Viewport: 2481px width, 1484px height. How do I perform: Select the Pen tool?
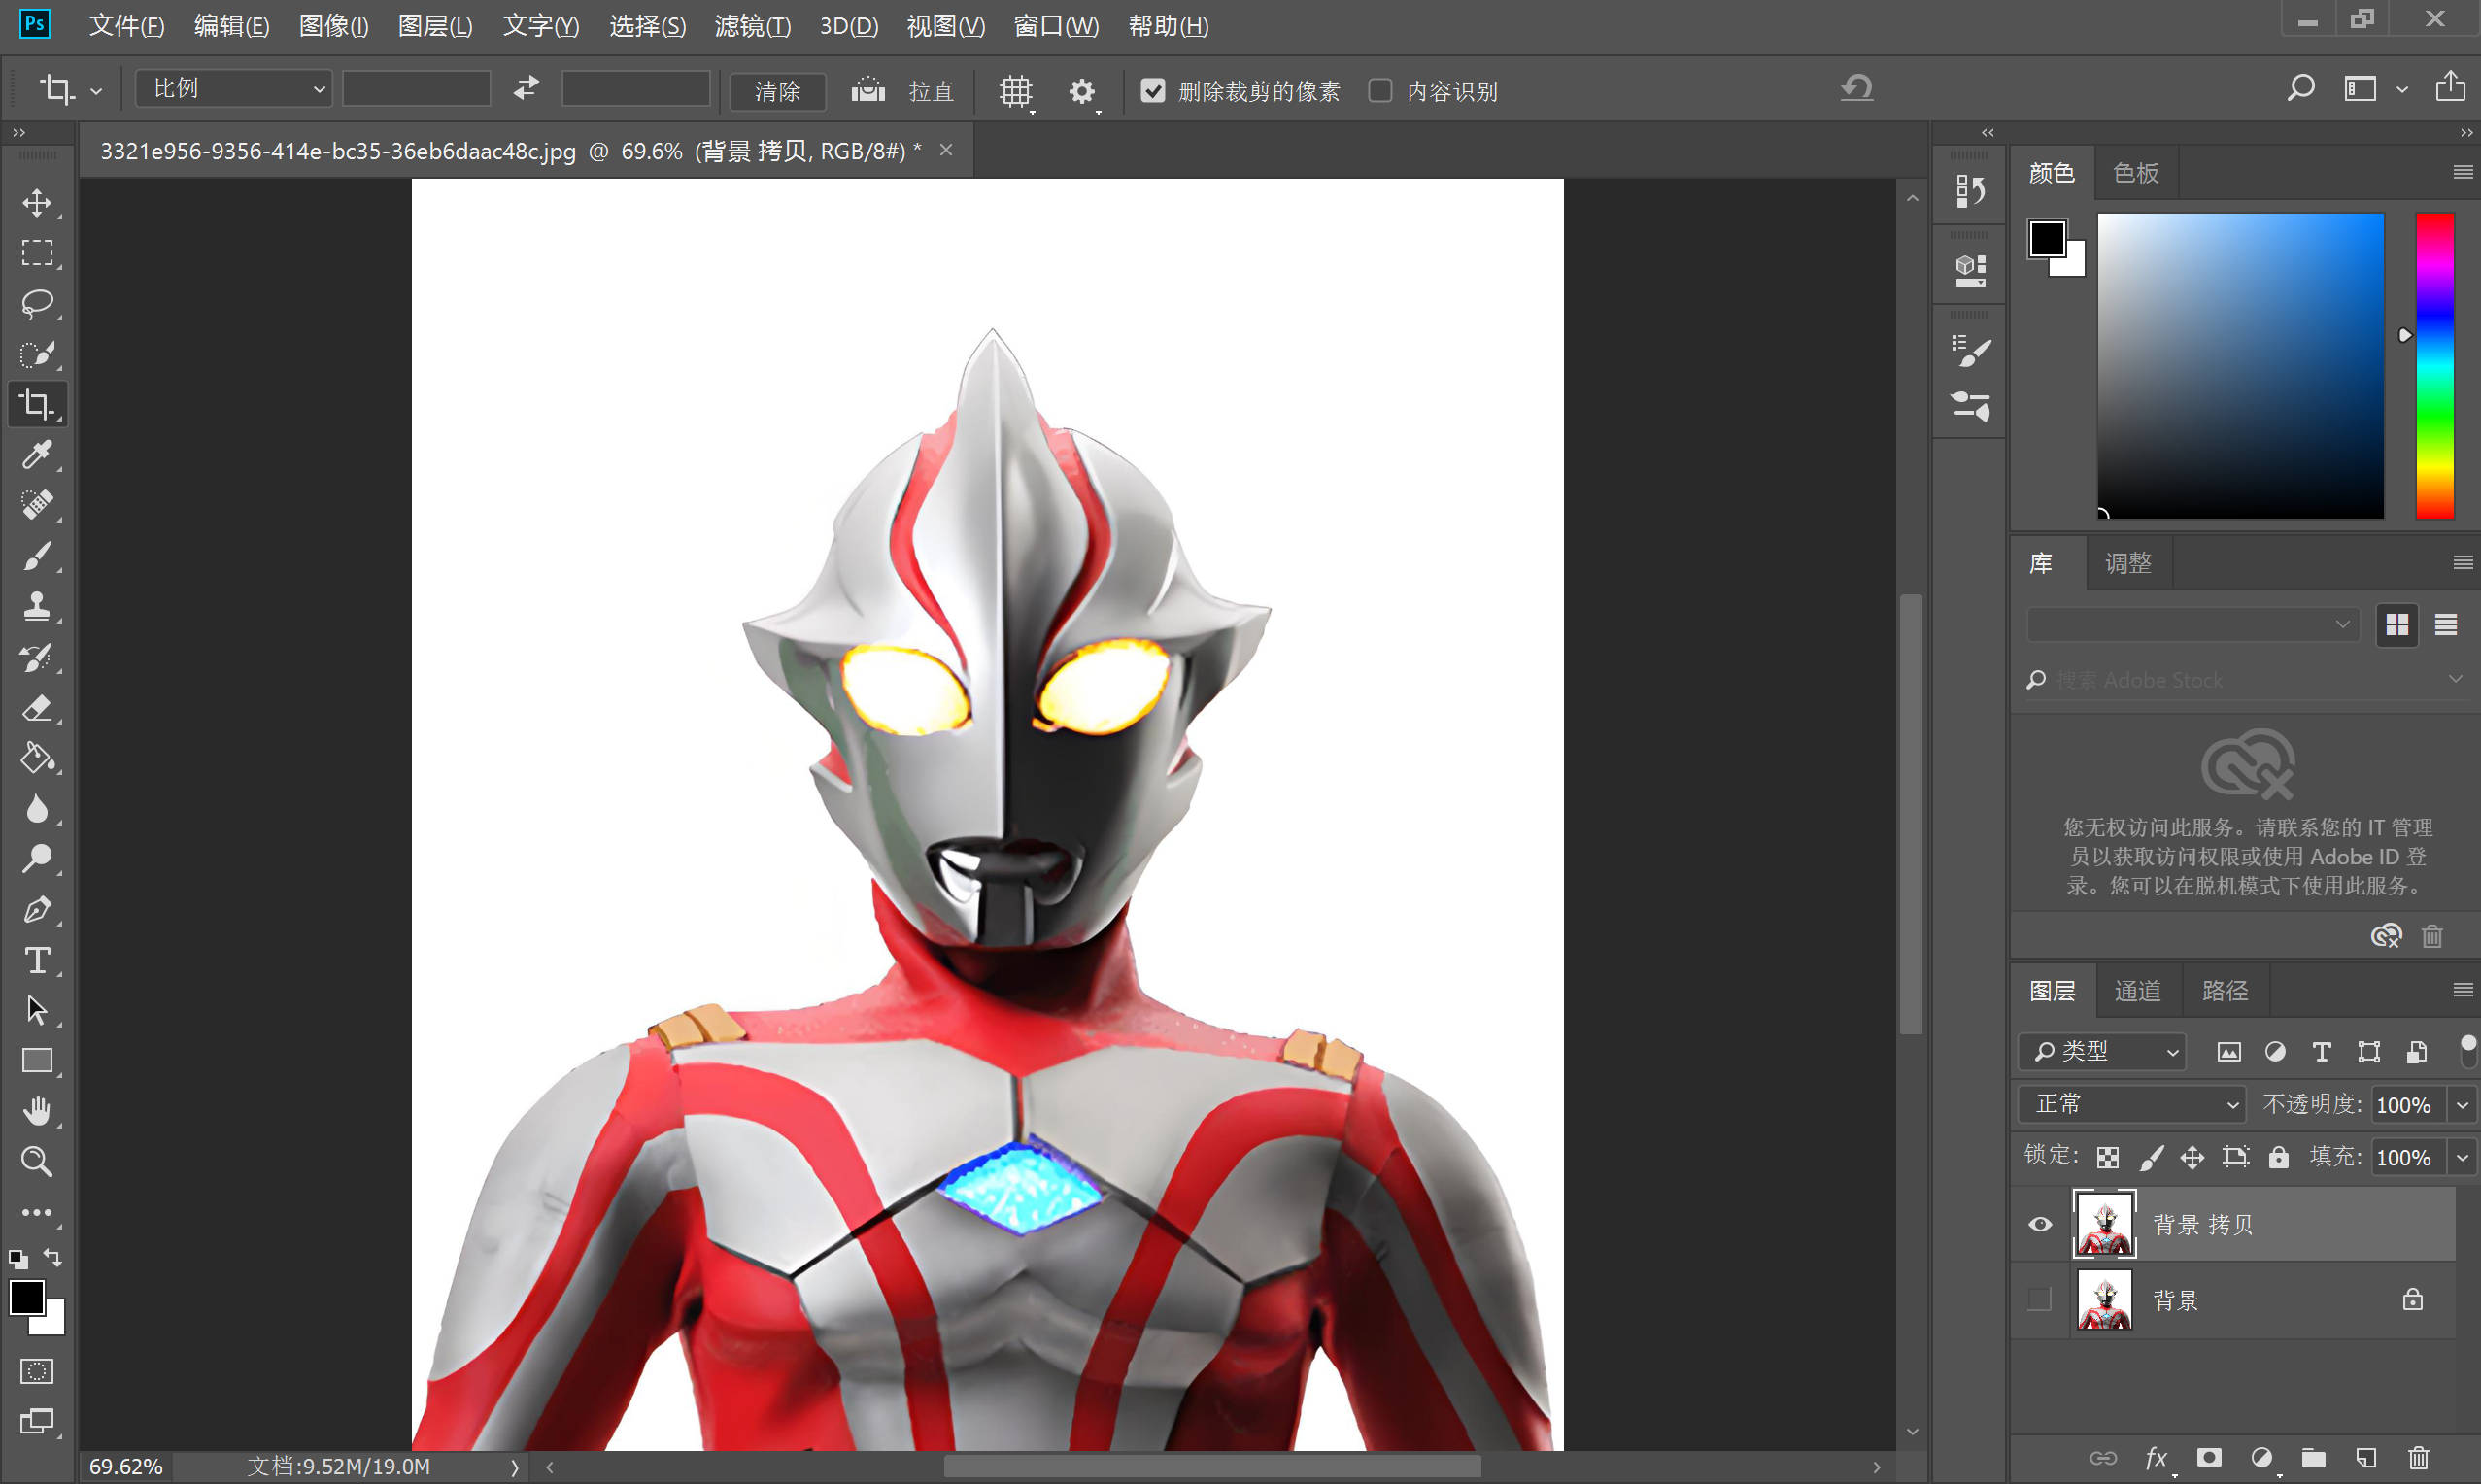pos(37,909)
